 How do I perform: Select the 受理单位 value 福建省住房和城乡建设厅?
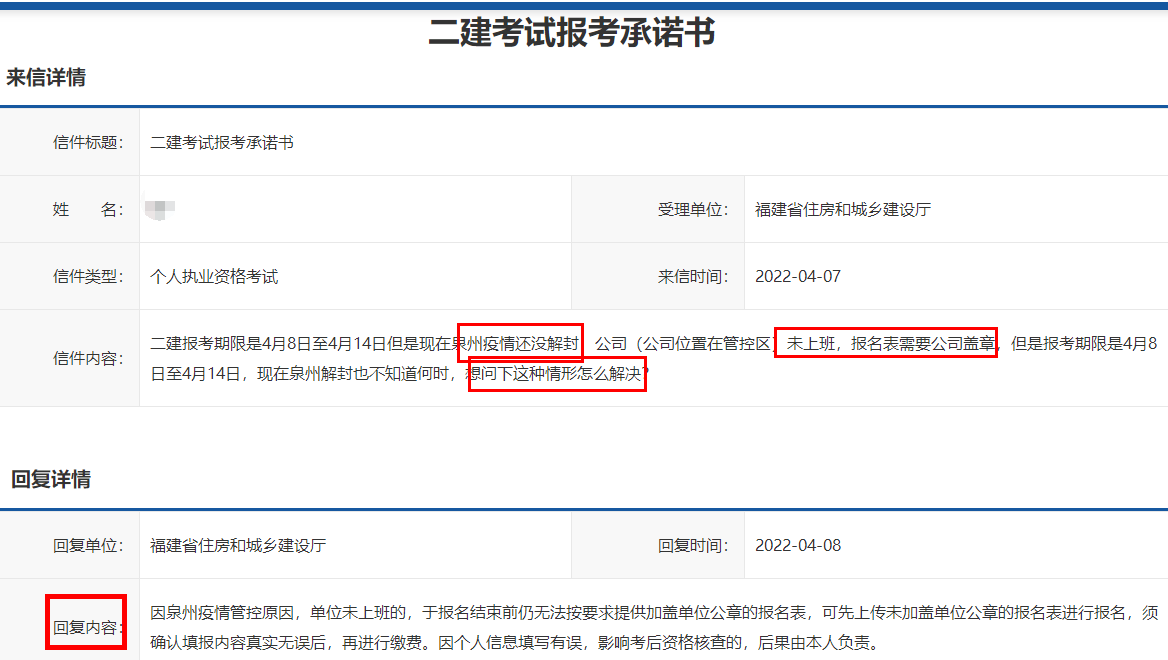(842, 209)
